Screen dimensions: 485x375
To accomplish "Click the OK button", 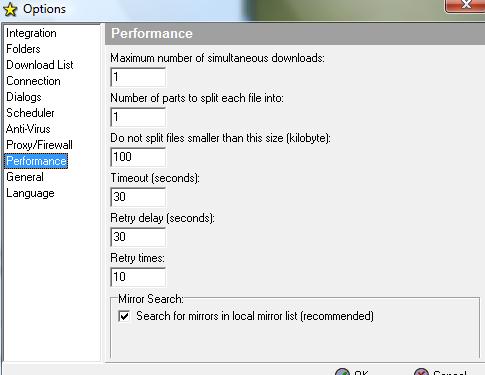I will click(x=352, y=372).
